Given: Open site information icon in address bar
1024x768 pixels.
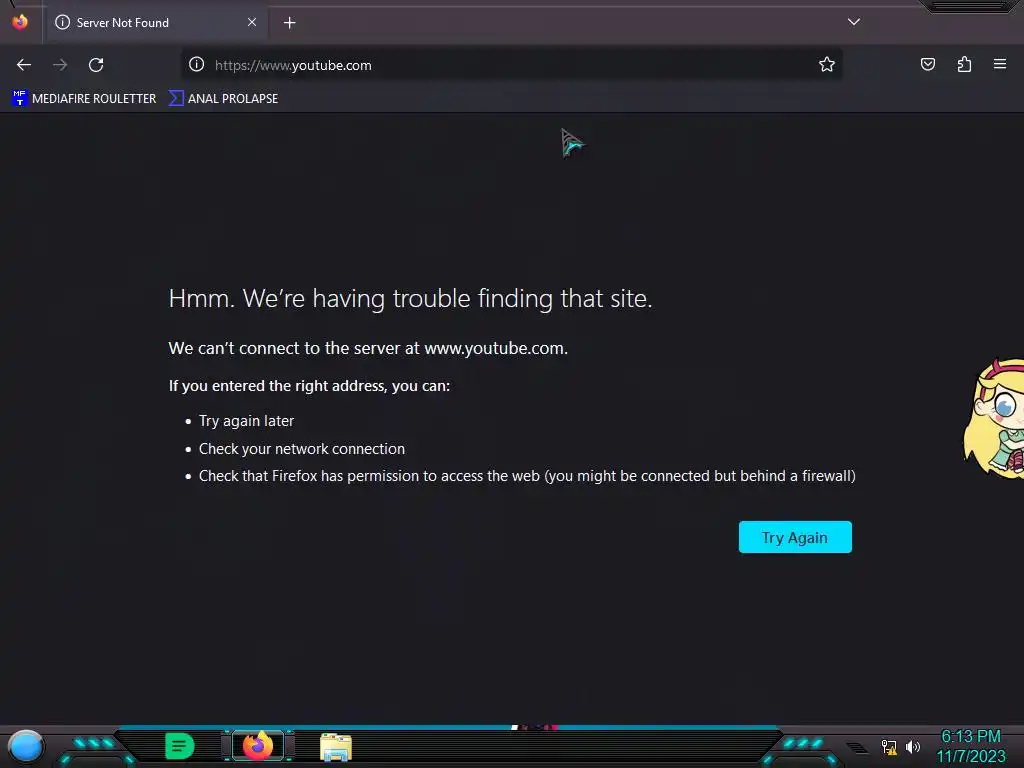Looking at the screenshot, I should [x=197, y=64].
